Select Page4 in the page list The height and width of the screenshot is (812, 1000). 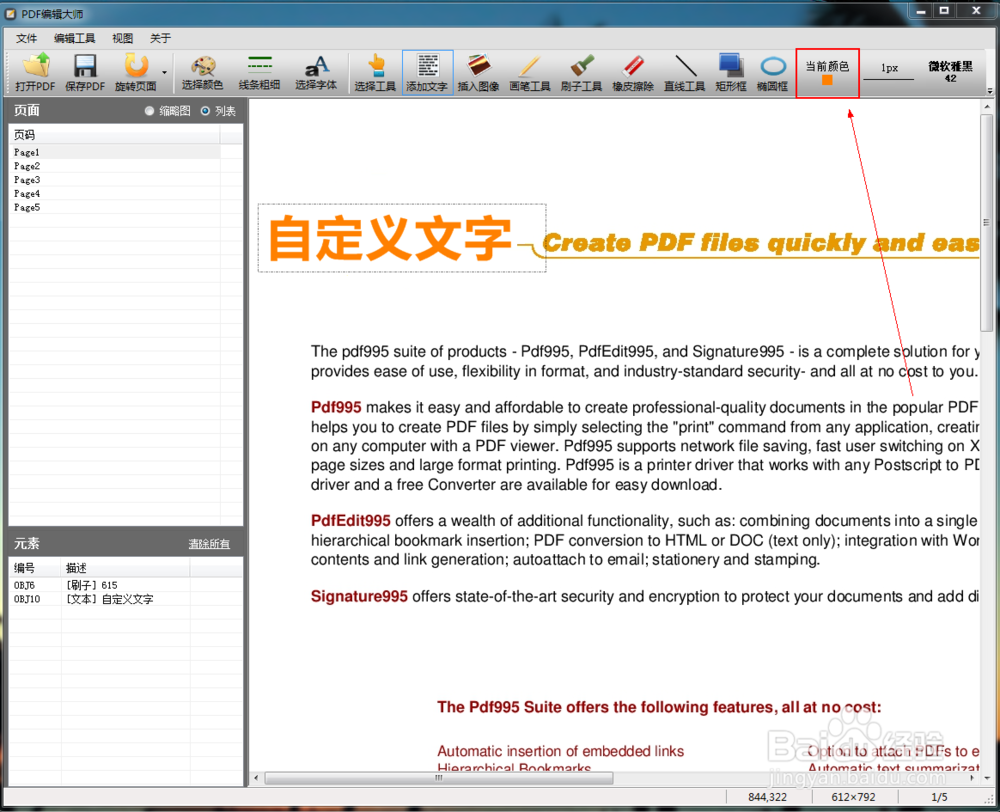[115, 193]
